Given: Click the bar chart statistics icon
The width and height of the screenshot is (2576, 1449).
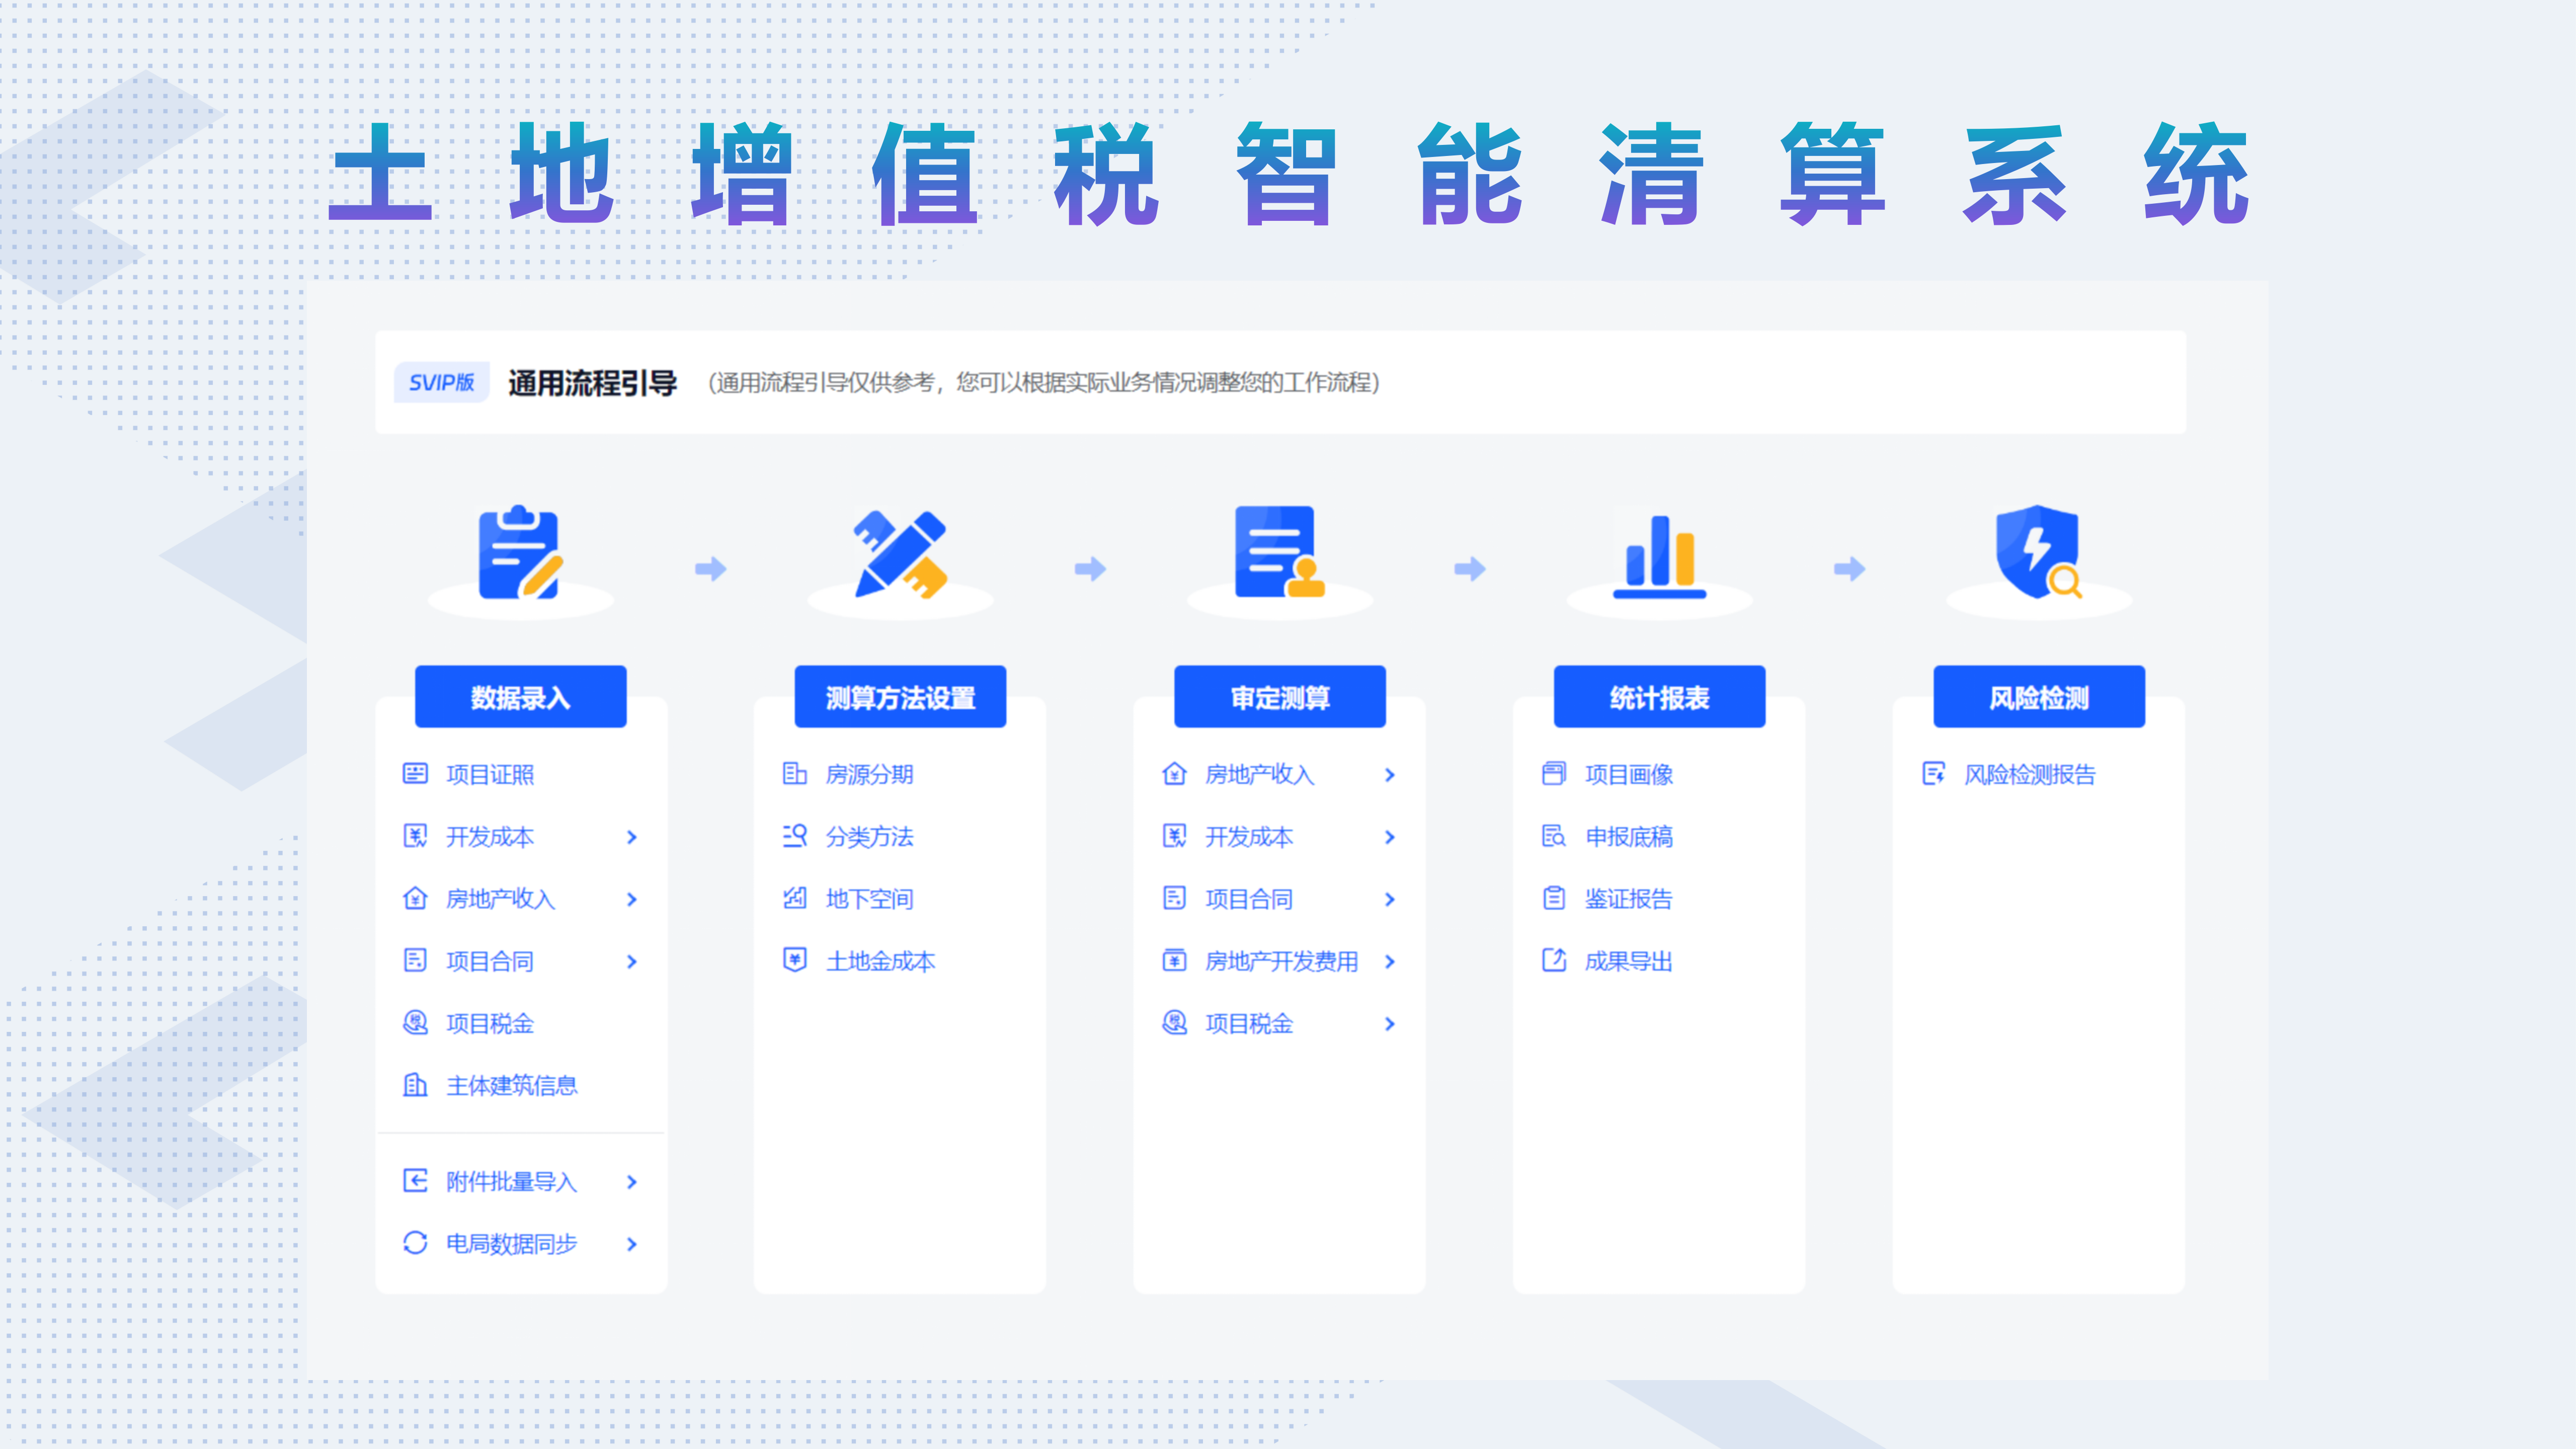Looking at the screenshot, I should pos(1659,557).
